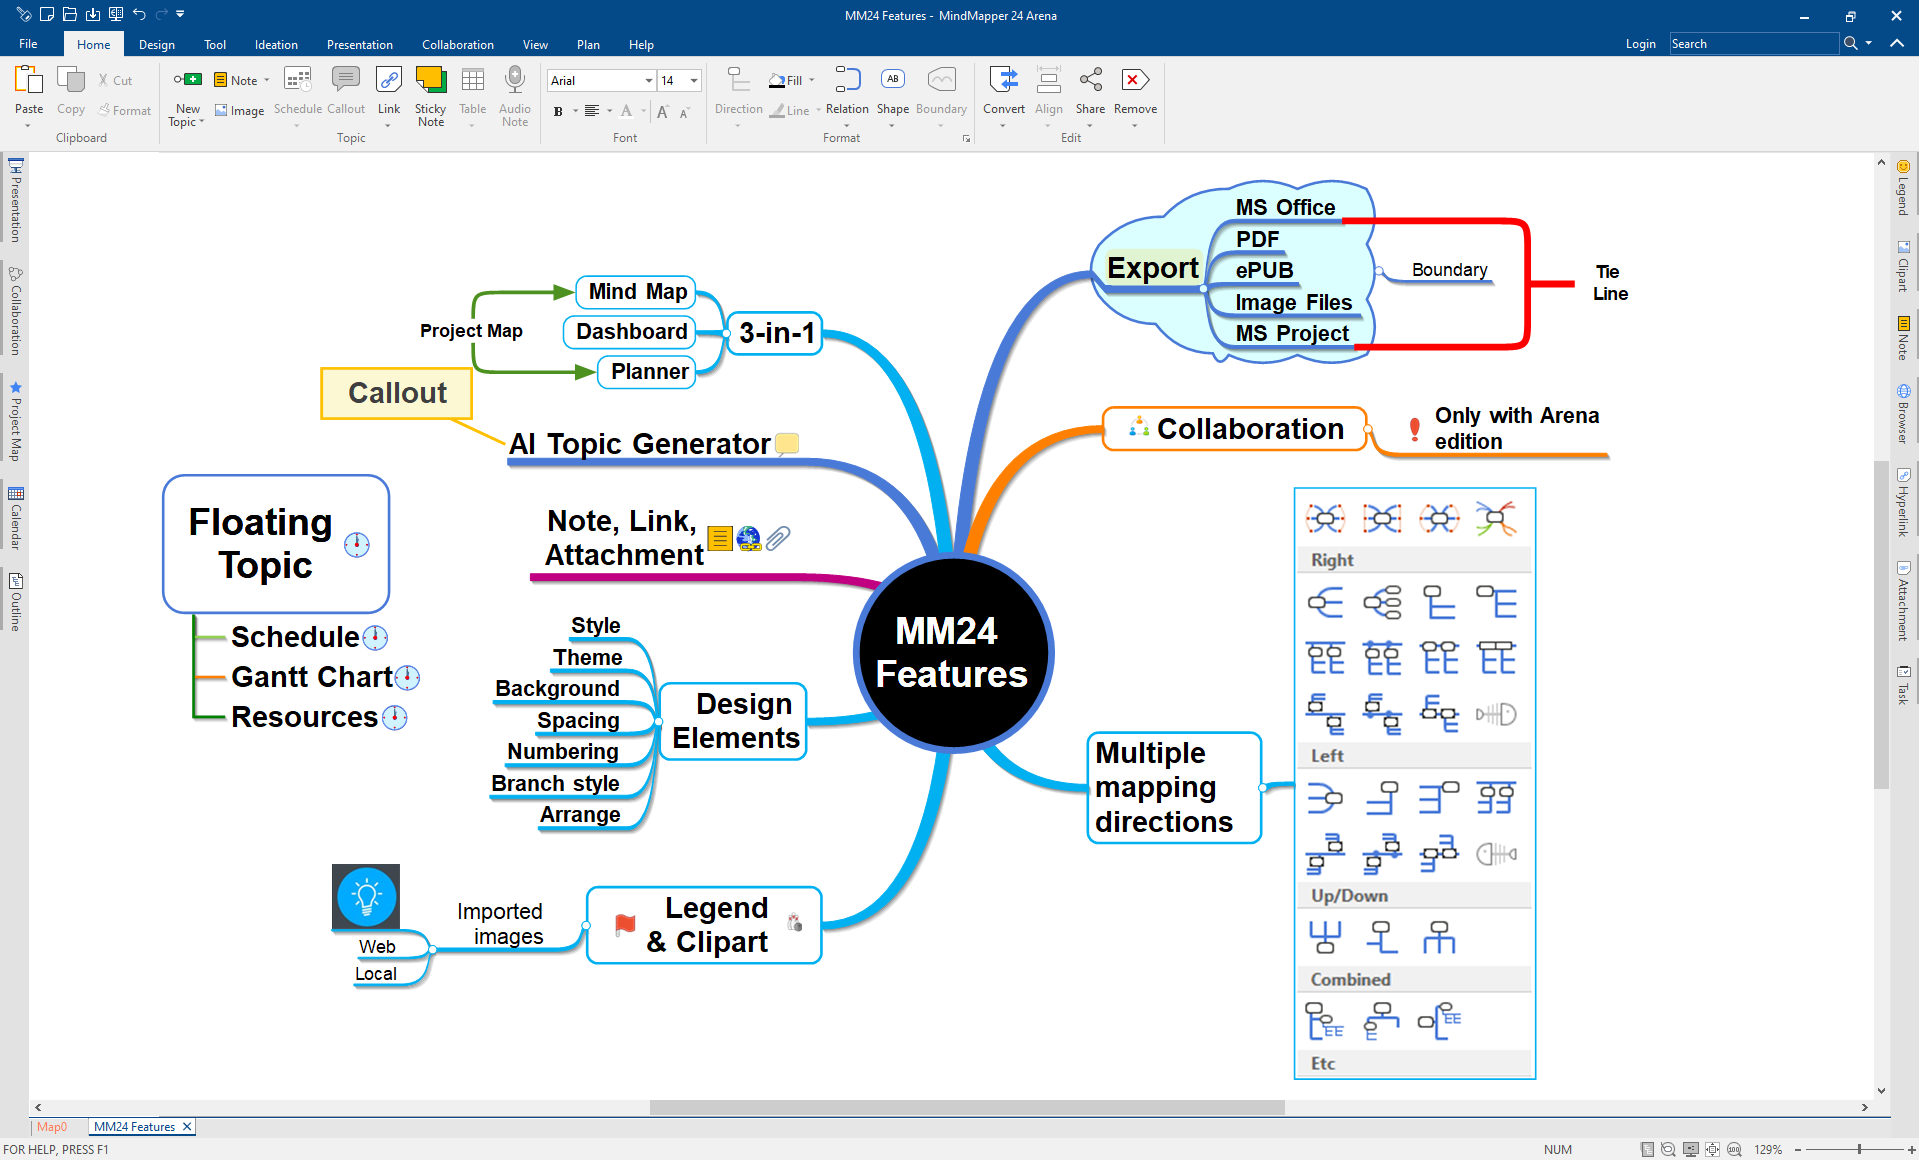Toggle the Task panel on the right
Viewport: 1919px width, 1160px height.
1903,684
